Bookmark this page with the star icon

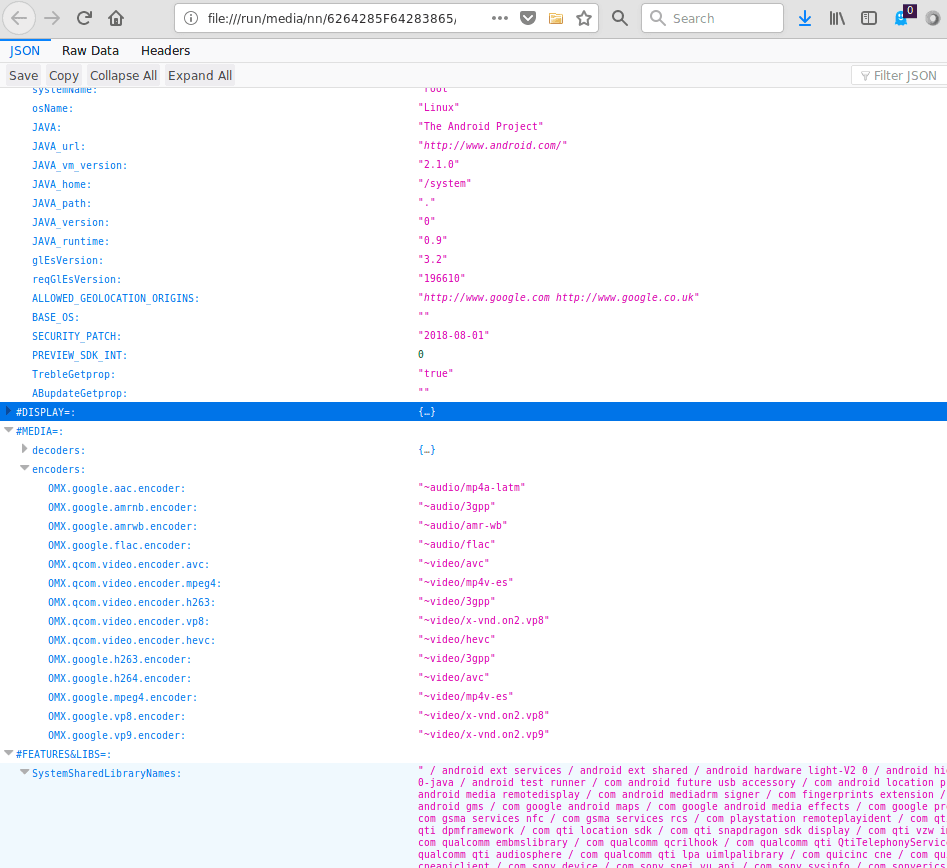(584, 18)
